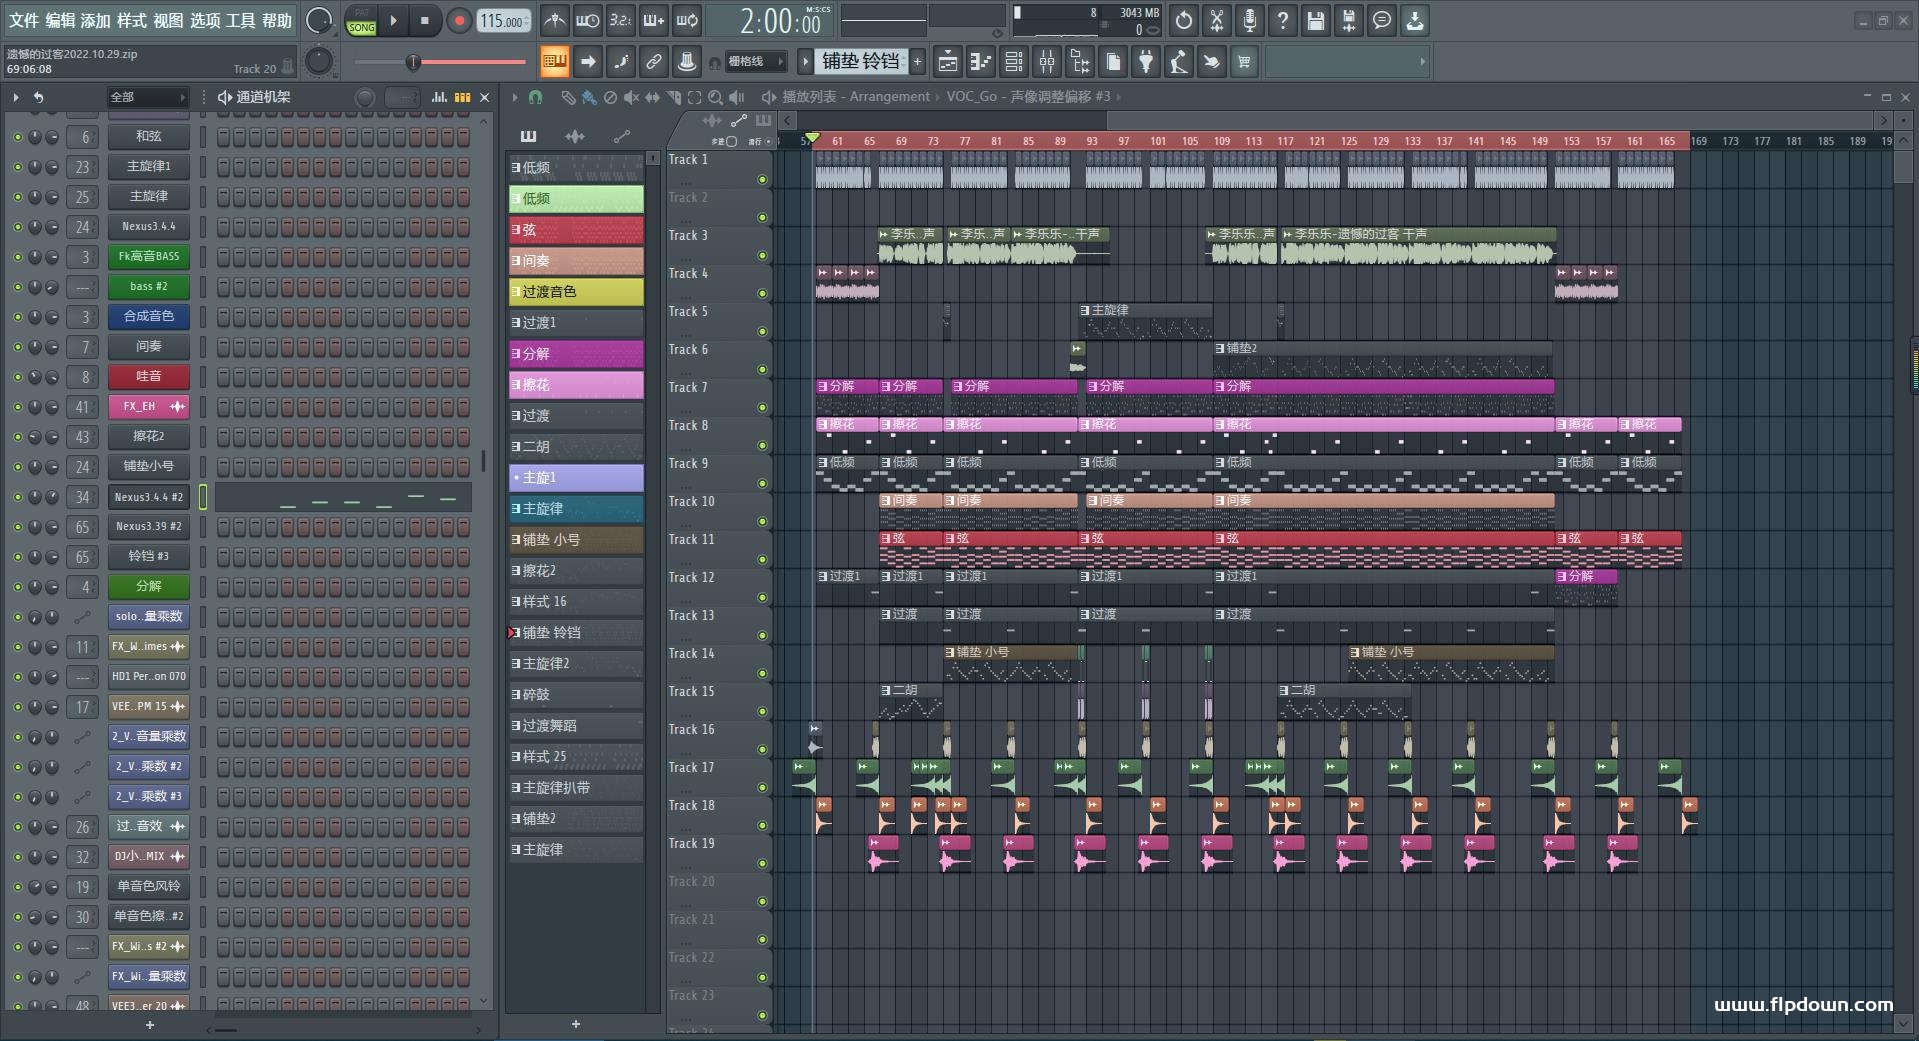This screenshot has width=1919, height=1041.
Task: Mute Track 1 in the playlist
Action: [x=762, y=180]
